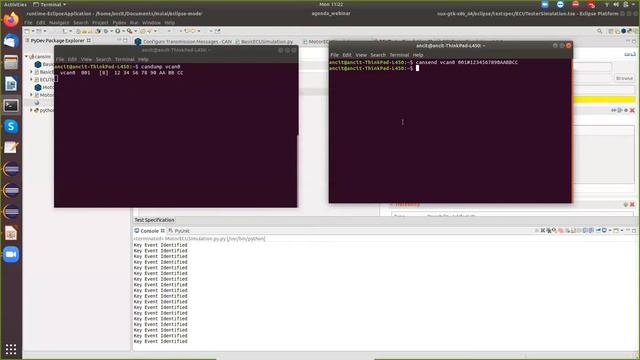Open the Zoom tray indicator in top bar
The height and width of the screenshot is (360, 640).
click(x=544, y=4)
